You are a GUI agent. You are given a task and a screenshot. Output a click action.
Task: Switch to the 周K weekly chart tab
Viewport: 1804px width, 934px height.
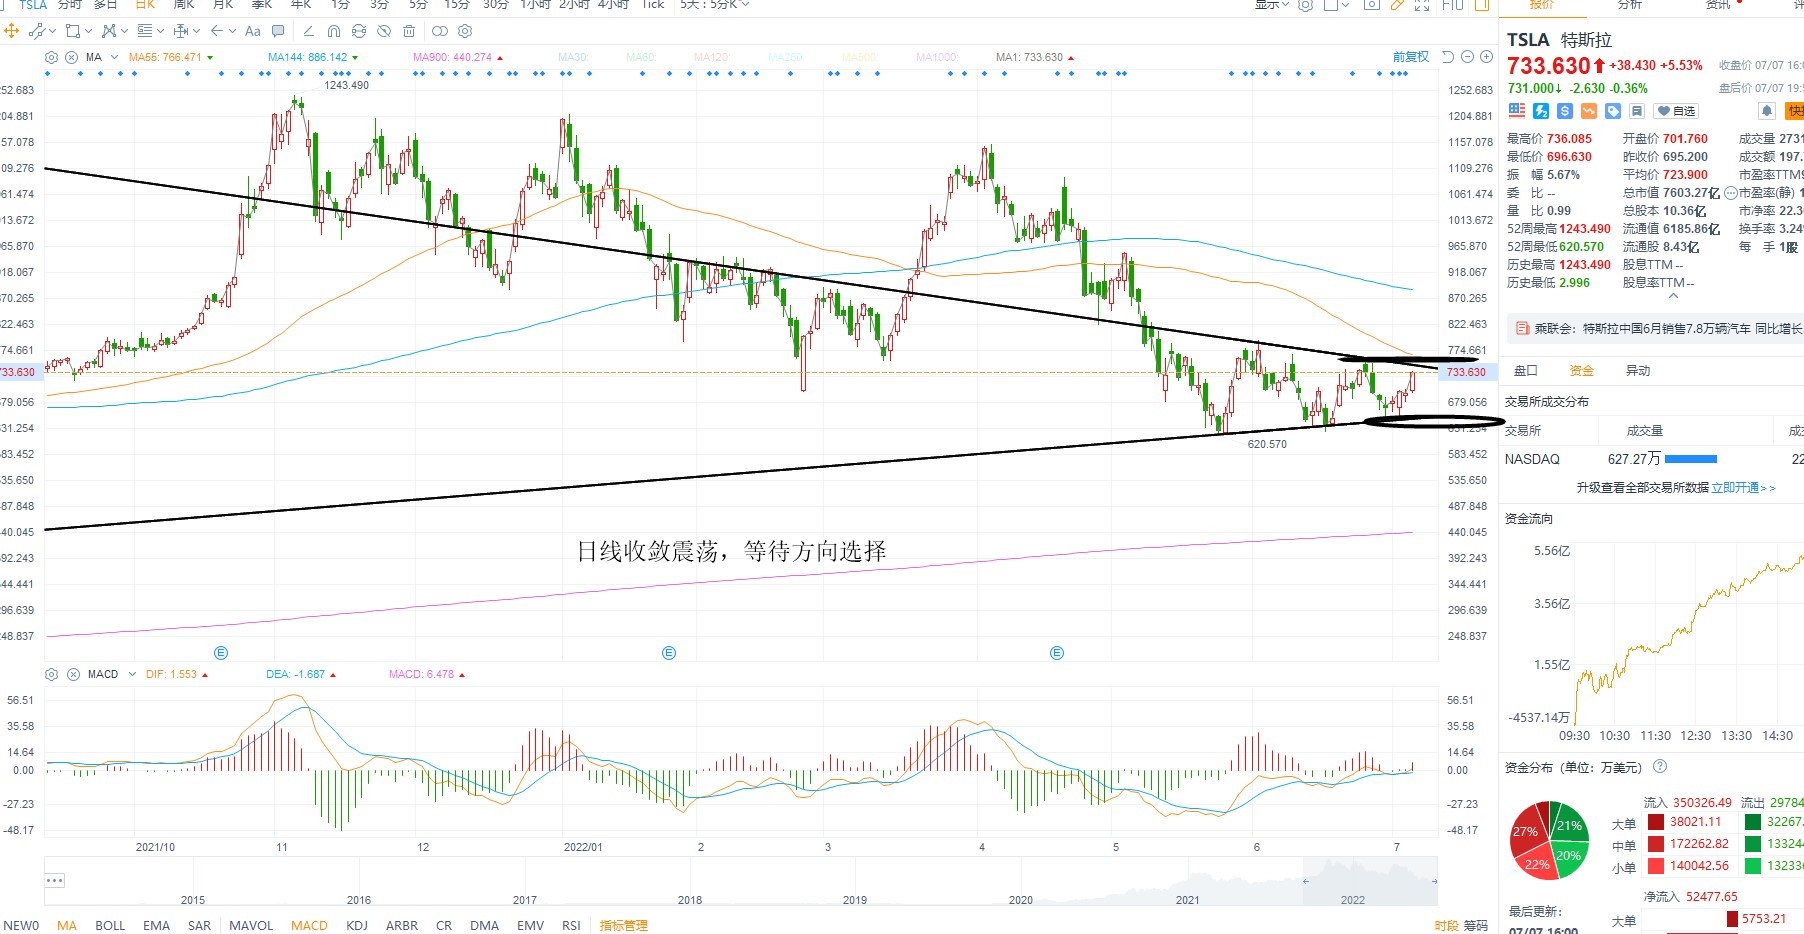183,4
